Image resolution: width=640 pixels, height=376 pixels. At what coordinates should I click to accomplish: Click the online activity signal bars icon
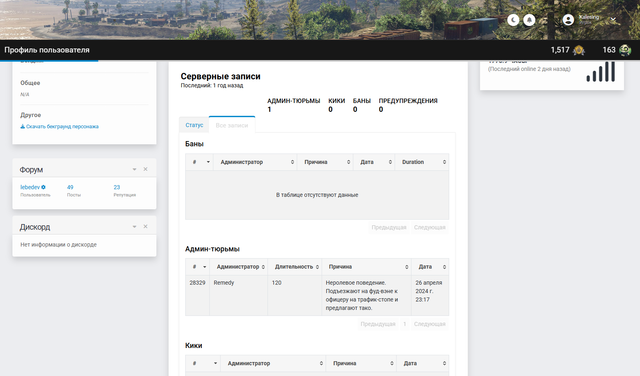(600, 72)
